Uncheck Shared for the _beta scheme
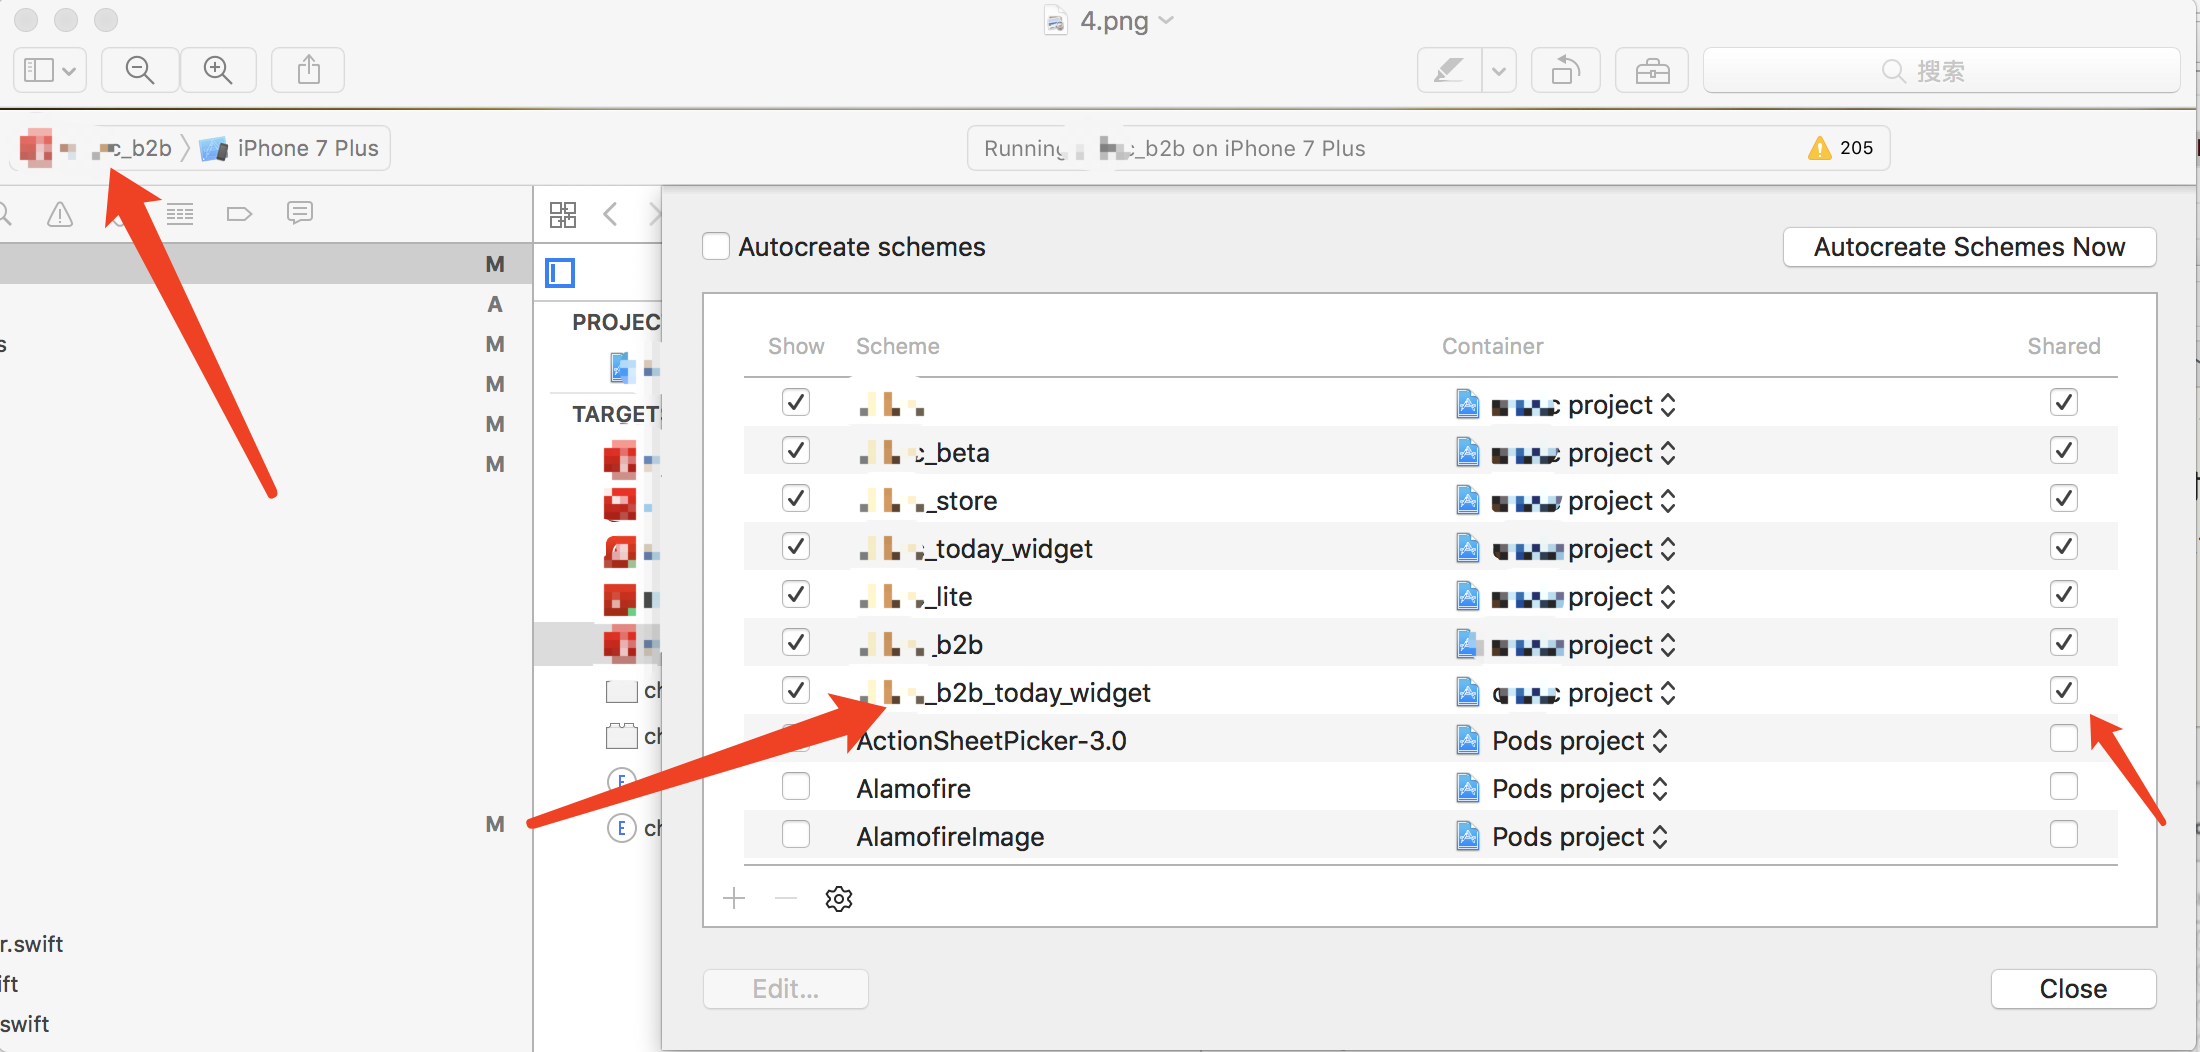The image size is (2200, 1052). tap(2064, 450)
